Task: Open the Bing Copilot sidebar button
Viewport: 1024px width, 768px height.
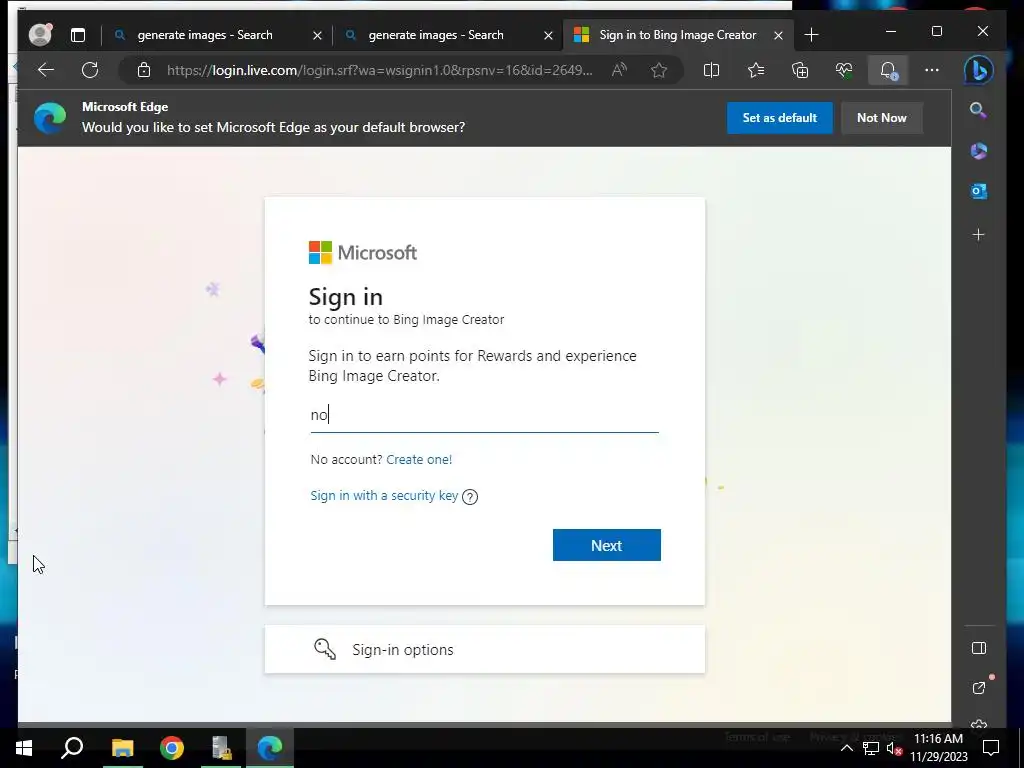Action: 978,70
